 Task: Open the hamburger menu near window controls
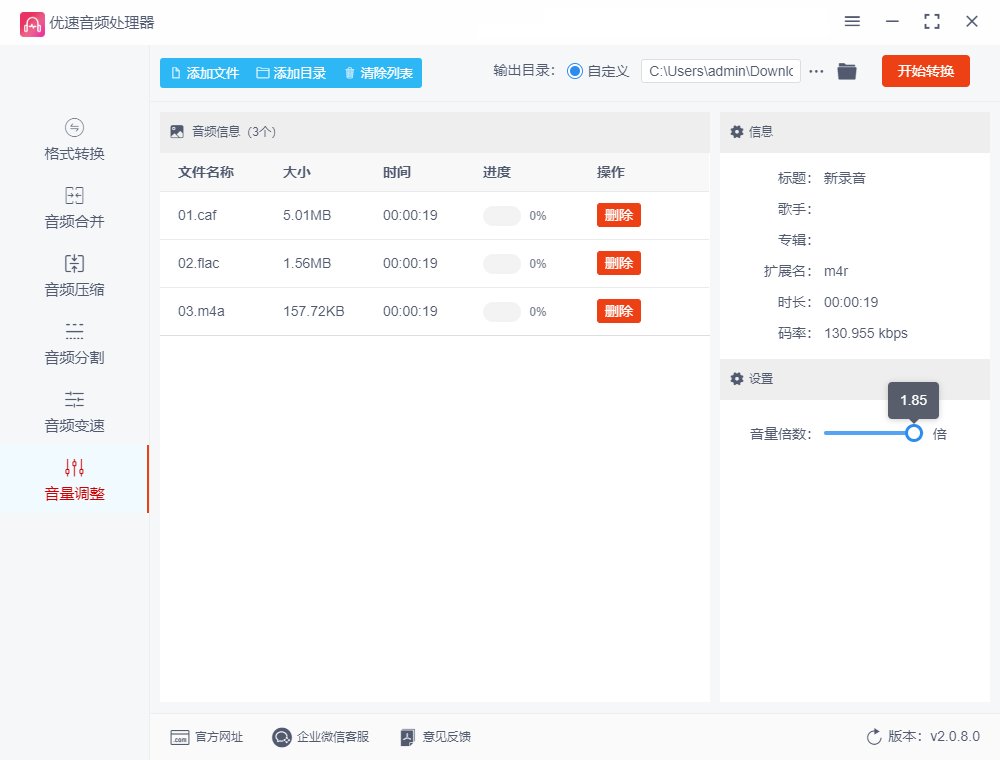(852, 21)
